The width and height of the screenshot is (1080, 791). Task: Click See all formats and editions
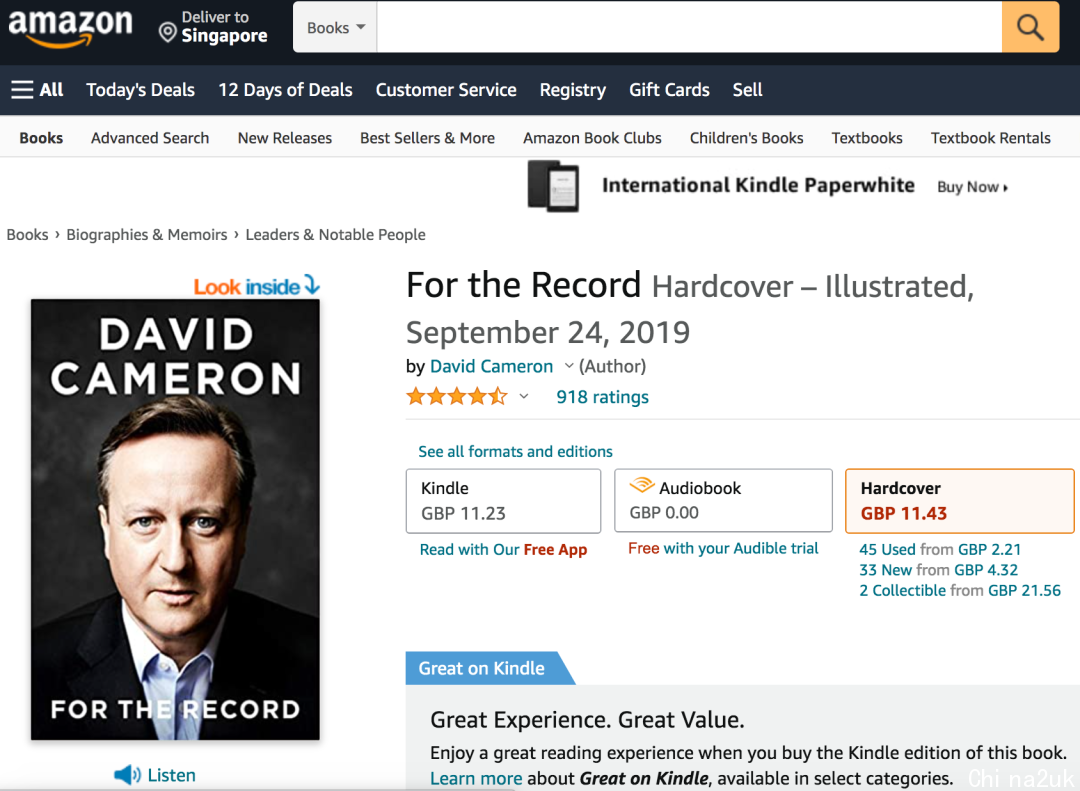[515, 451]
